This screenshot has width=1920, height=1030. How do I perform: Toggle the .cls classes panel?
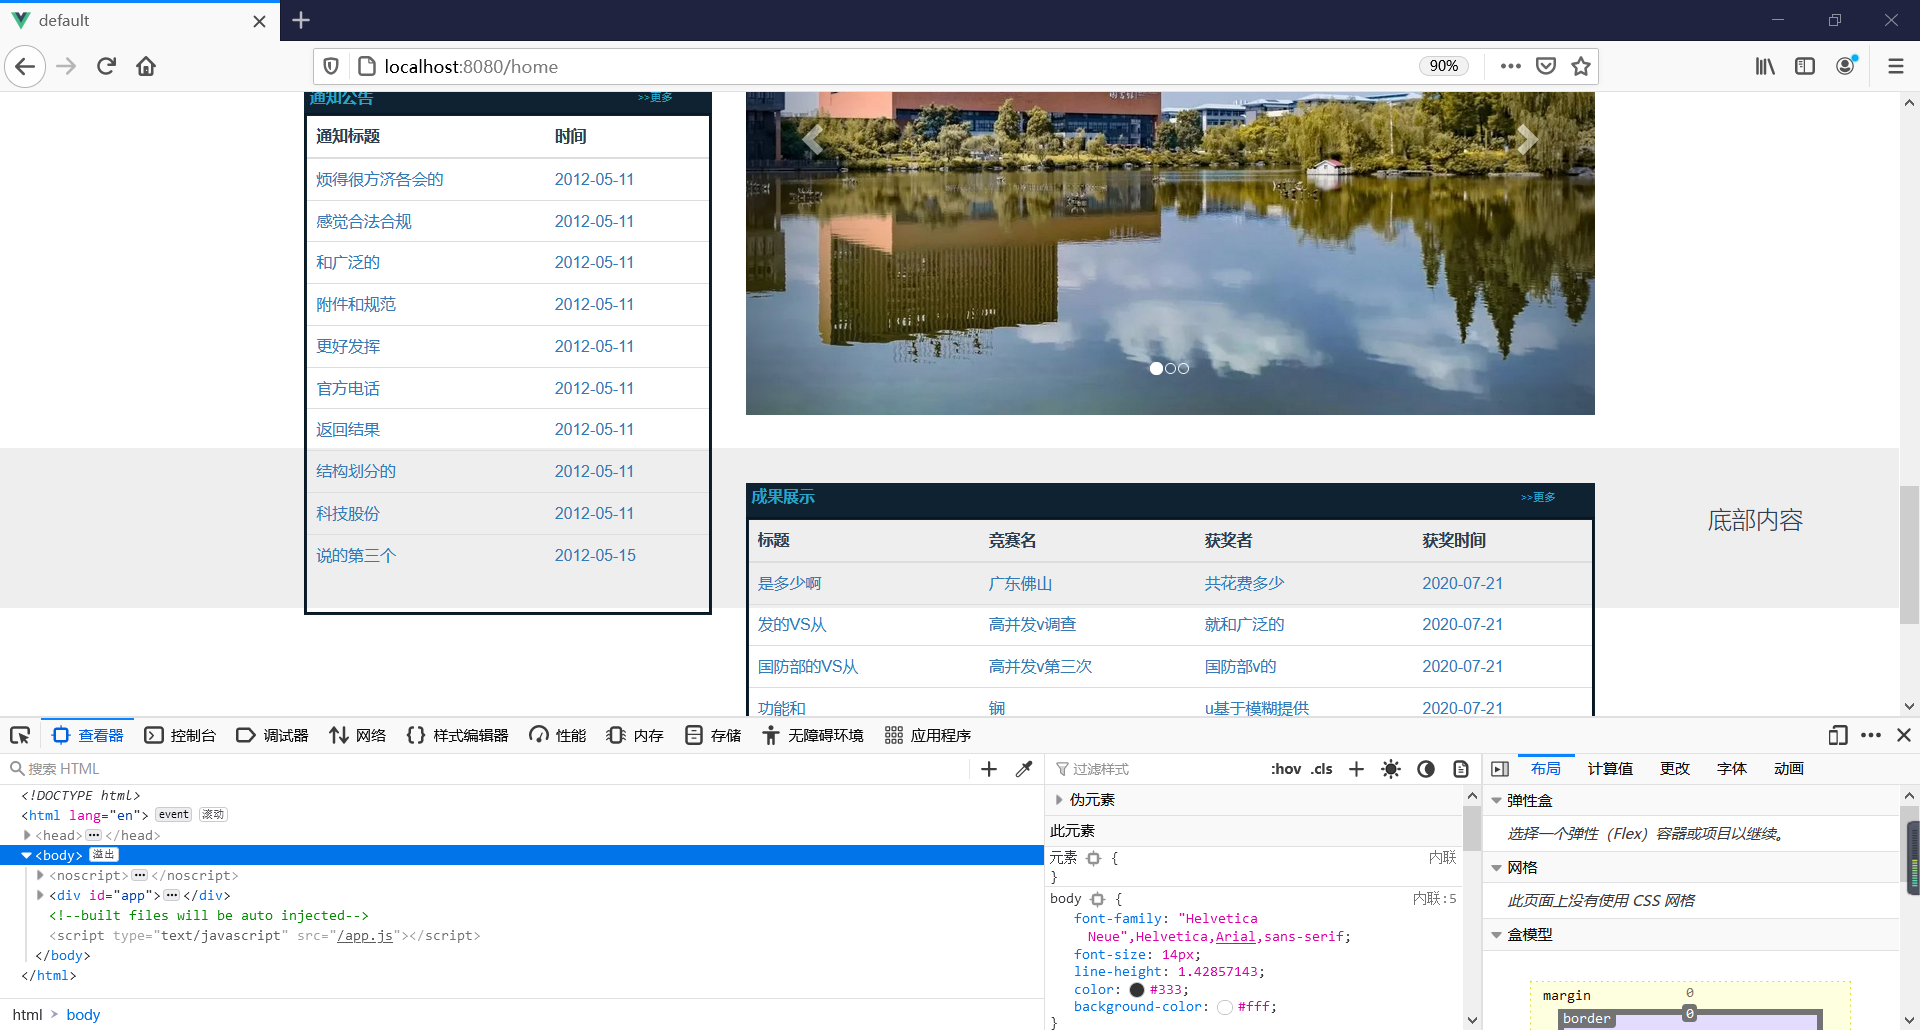[x=1322, y=769]
